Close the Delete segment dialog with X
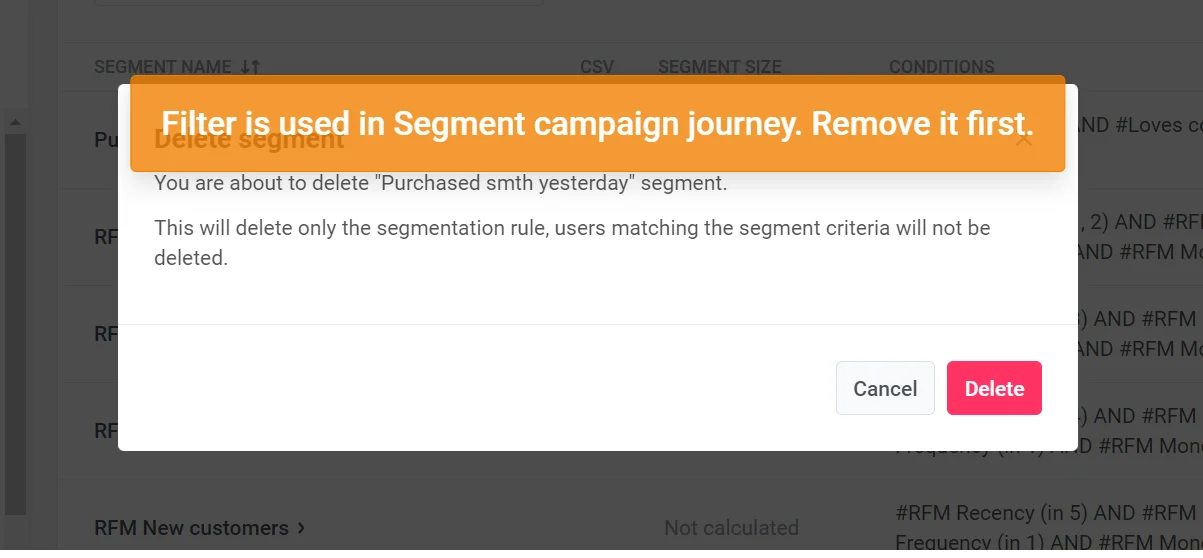Viewport: 1203px width, 558px height. pos(1023,140)
